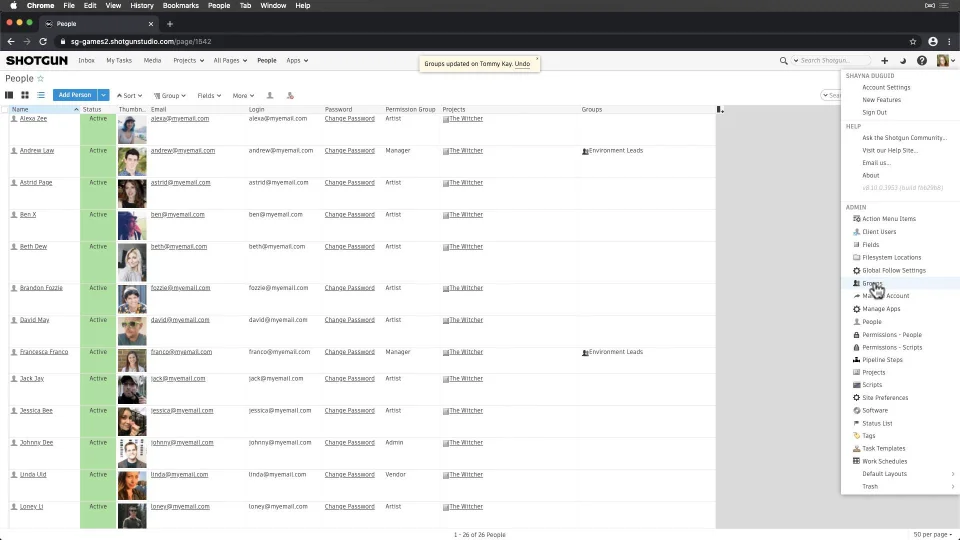Click Undo in the notification banner
Screen dimensions: 960x540
522,64
